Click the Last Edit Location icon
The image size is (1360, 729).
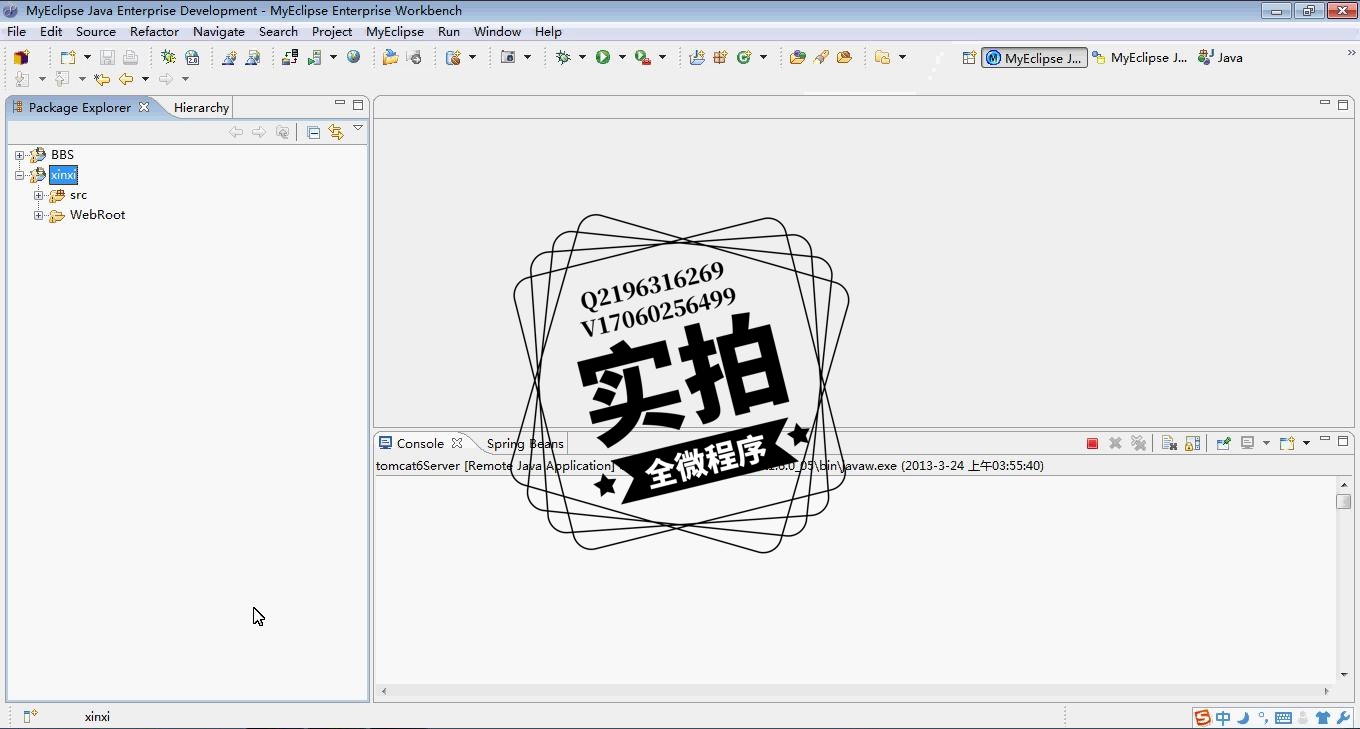pyautogui.click(x=101, y=79)
